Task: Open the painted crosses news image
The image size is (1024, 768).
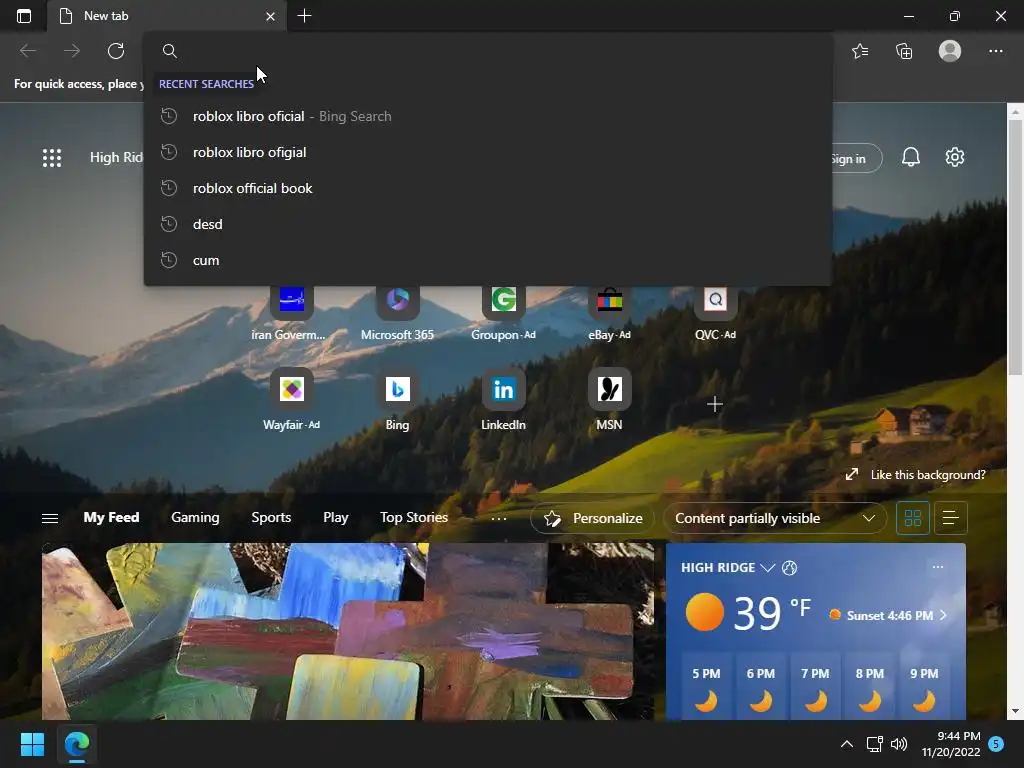Action: coord(347,632)
